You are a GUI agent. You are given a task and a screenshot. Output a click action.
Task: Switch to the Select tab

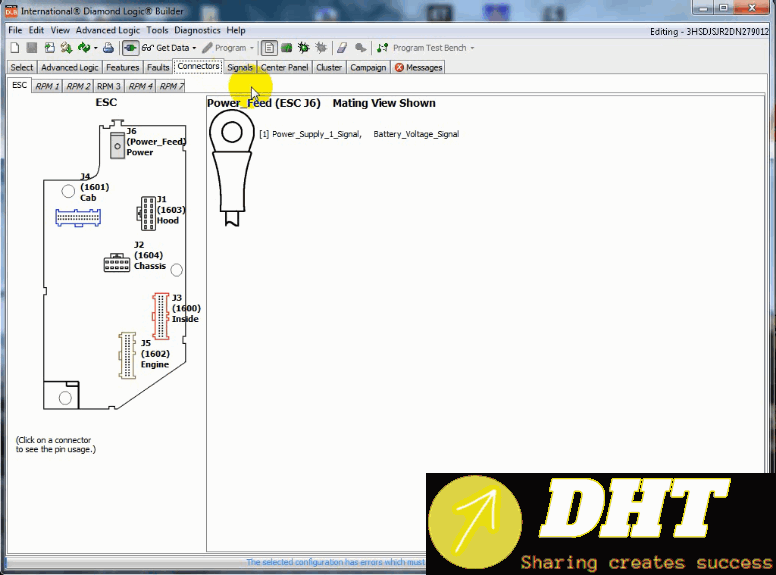[x=22, y=67]
